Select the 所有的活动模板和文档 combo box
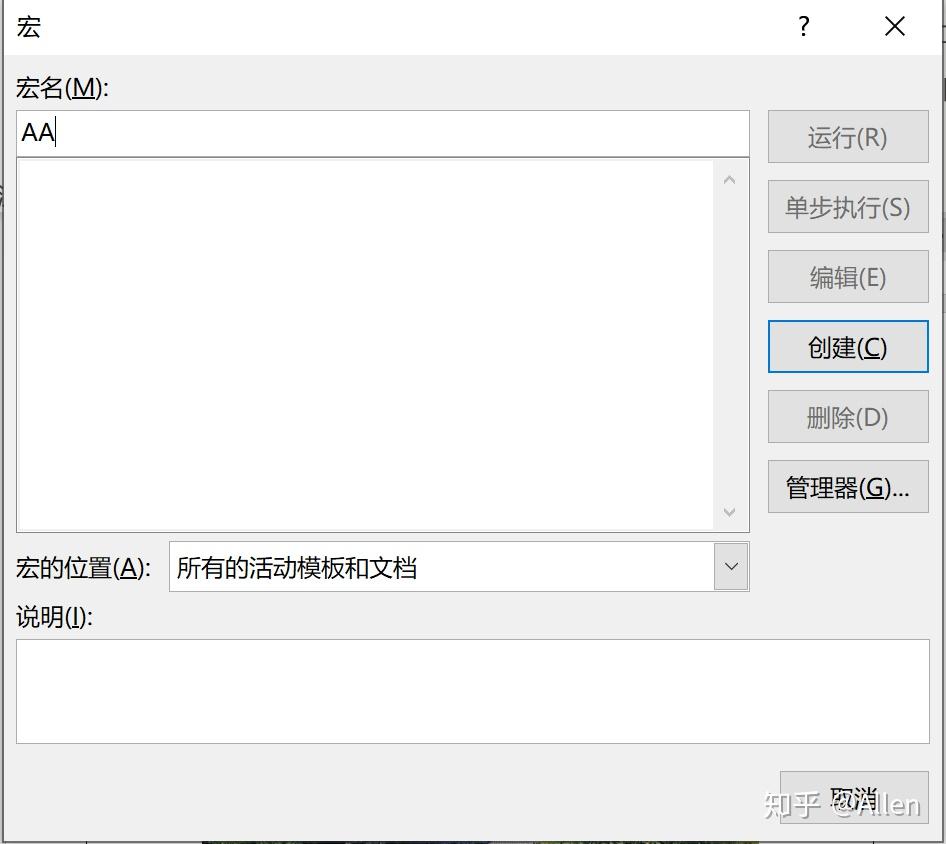 click(459, 566)
